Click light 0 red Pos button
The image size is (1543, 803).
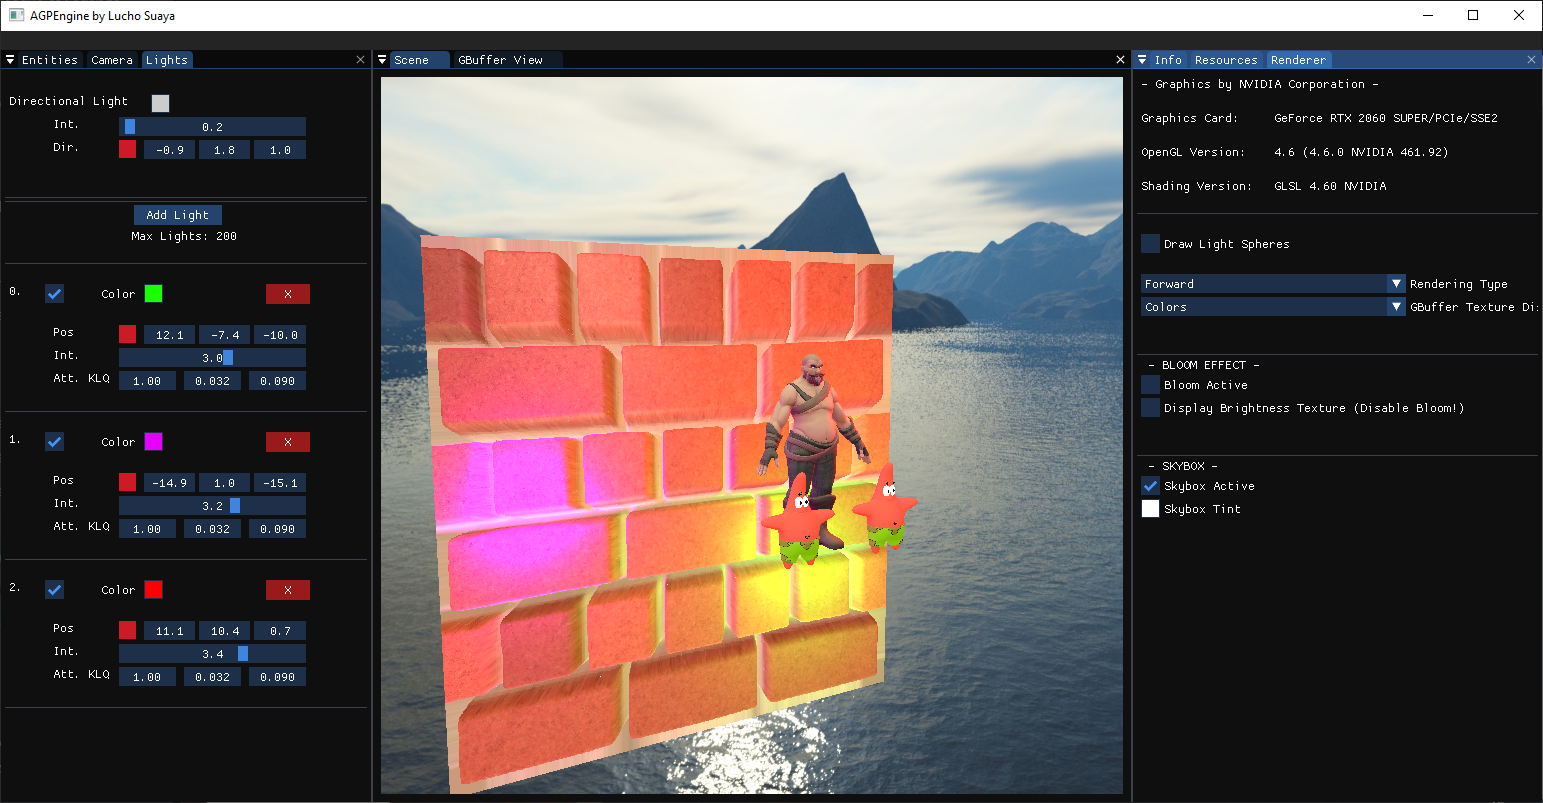pos(127,334)
